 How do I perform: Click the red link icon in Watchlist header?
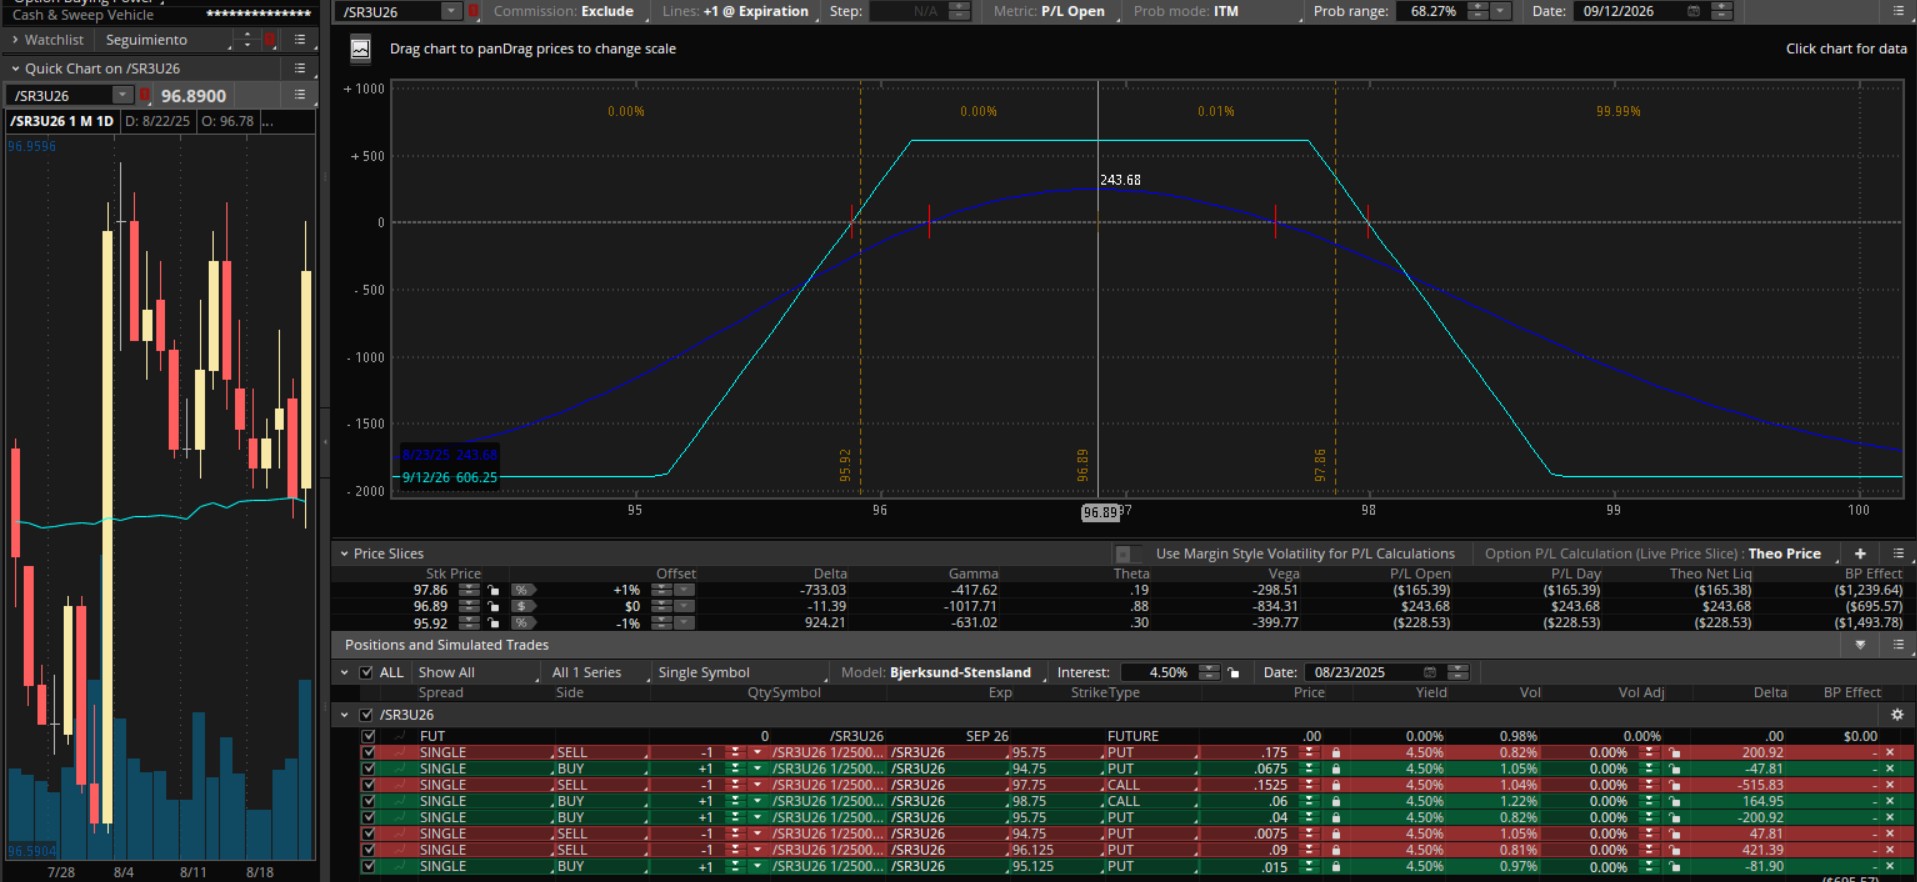269,40
